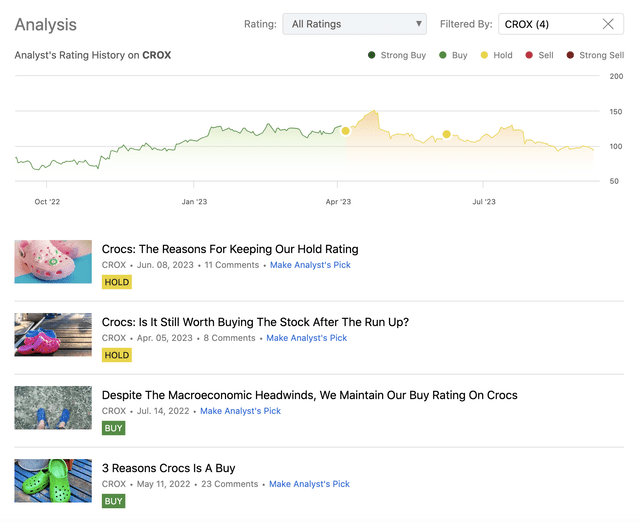Screen dimensions: 640x522
Task: Open blue Crocs on grass thumbnail
Action: point(53,407)
